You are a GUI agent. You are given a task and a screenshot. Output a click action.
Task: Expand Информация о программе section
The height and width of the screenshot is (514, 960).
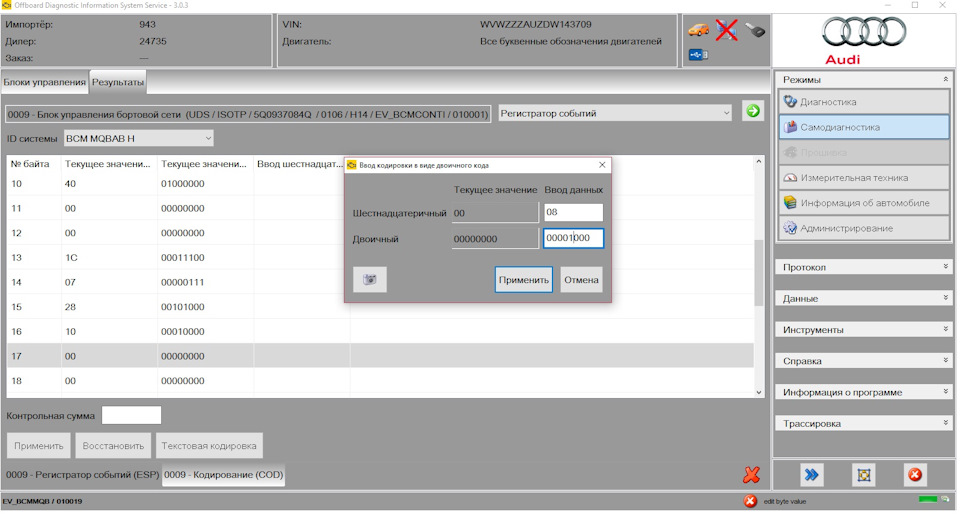pyautogui.click(x=864, y=392)
